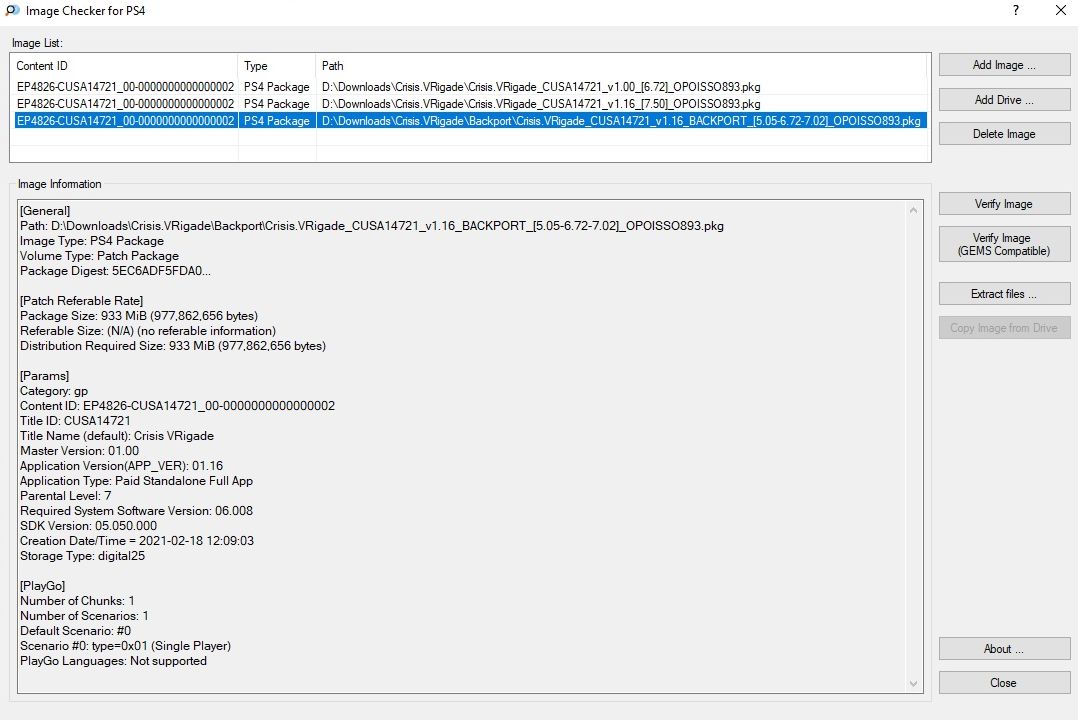1078x720 pixels.
Task: Click the Extract files button
Action: [x=1004, y=294]
